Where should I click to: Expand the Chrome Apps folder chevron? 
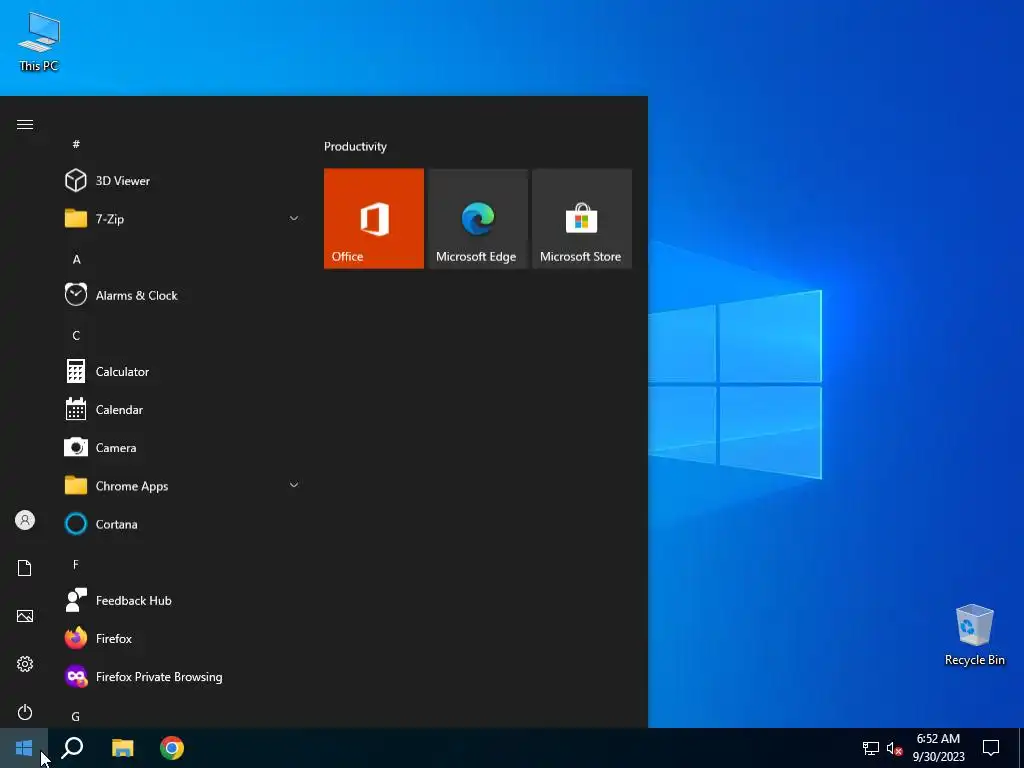click(x=294, y=485)
